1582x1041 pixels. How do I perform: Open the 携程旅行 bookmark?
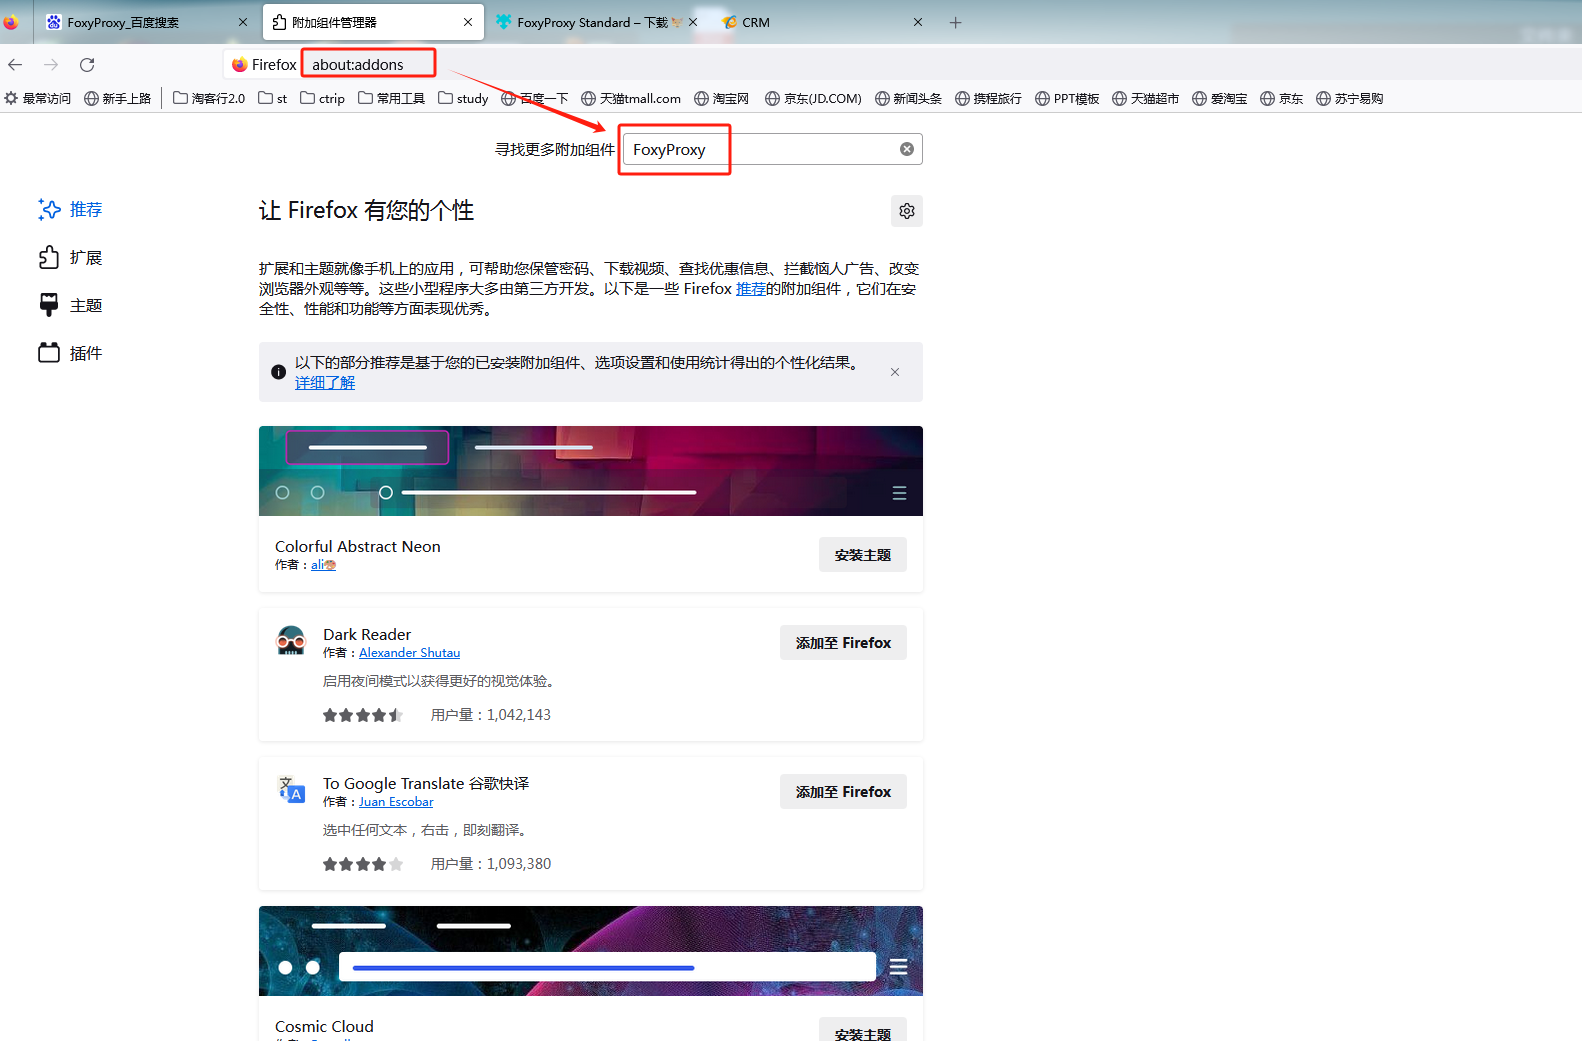[988, 98]
